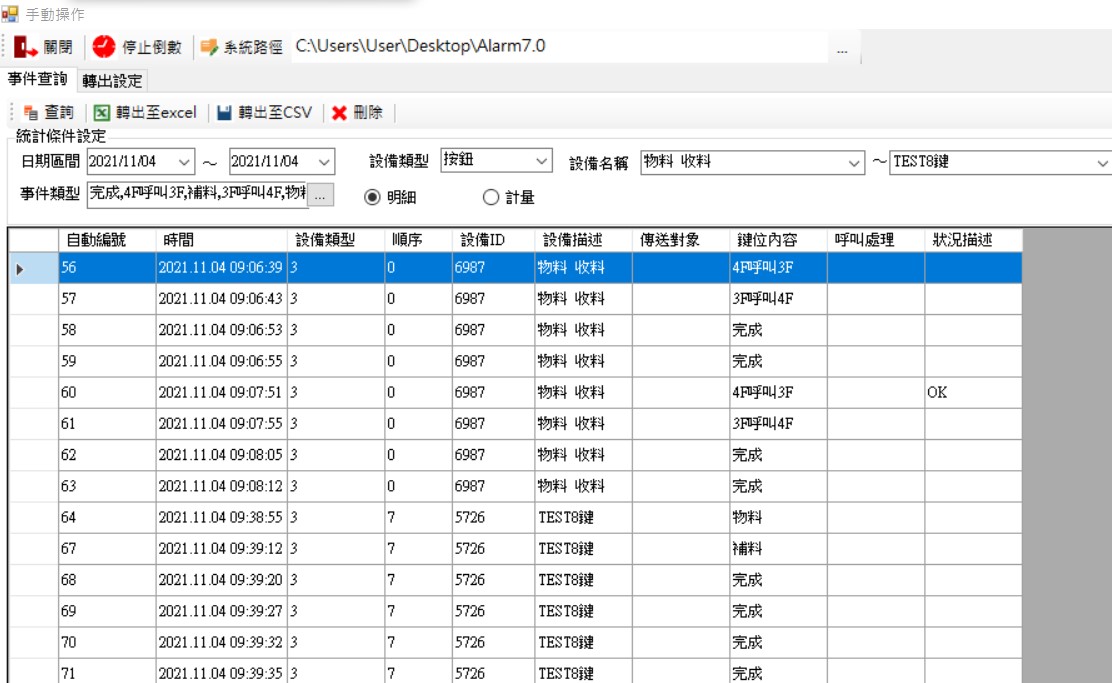This screenshot has width=1112, height=683.
Task: Click the 關閉 exit door icon
Action: [26, 47]
